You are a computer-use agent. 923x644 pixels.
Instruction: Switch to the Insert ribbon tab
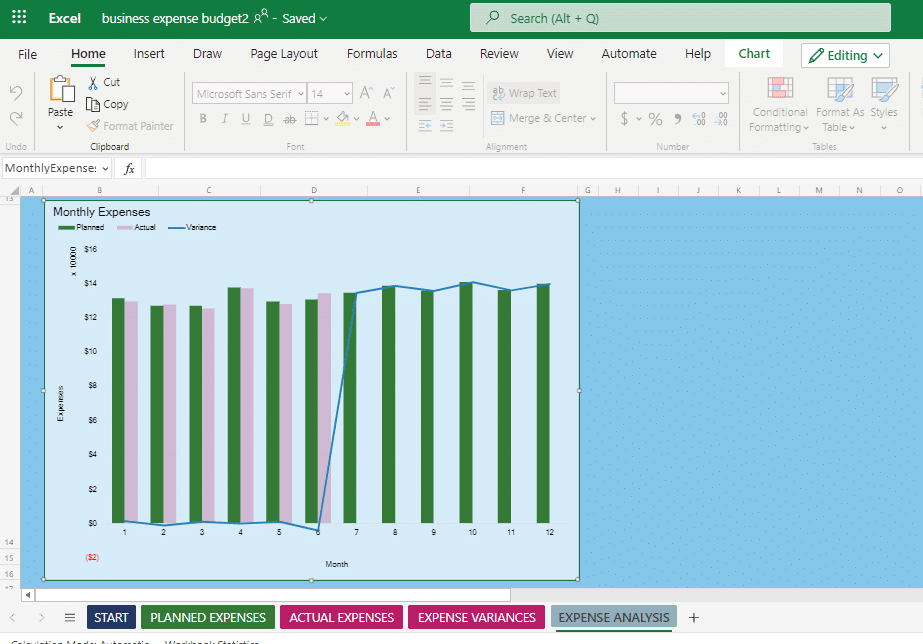[149, 54]
